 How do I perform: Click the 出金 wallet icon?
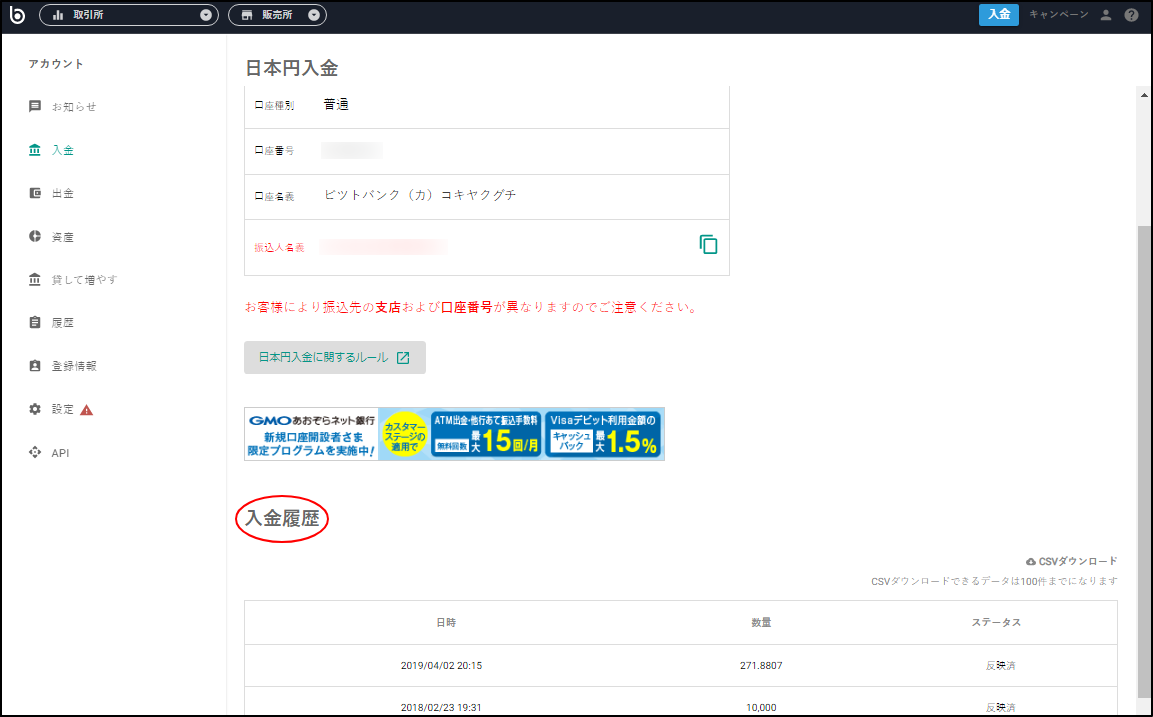35,193
